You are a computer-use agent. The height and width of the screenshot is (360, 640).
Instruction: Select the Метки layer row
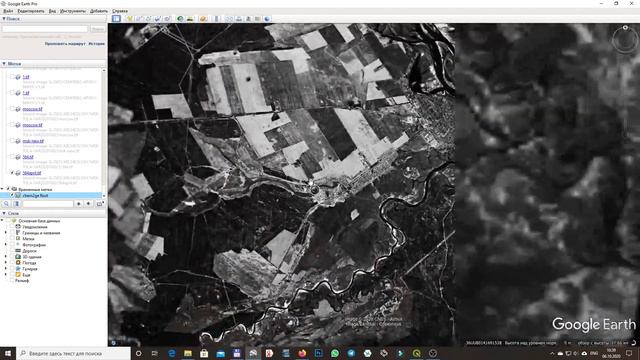click(28, 239)
